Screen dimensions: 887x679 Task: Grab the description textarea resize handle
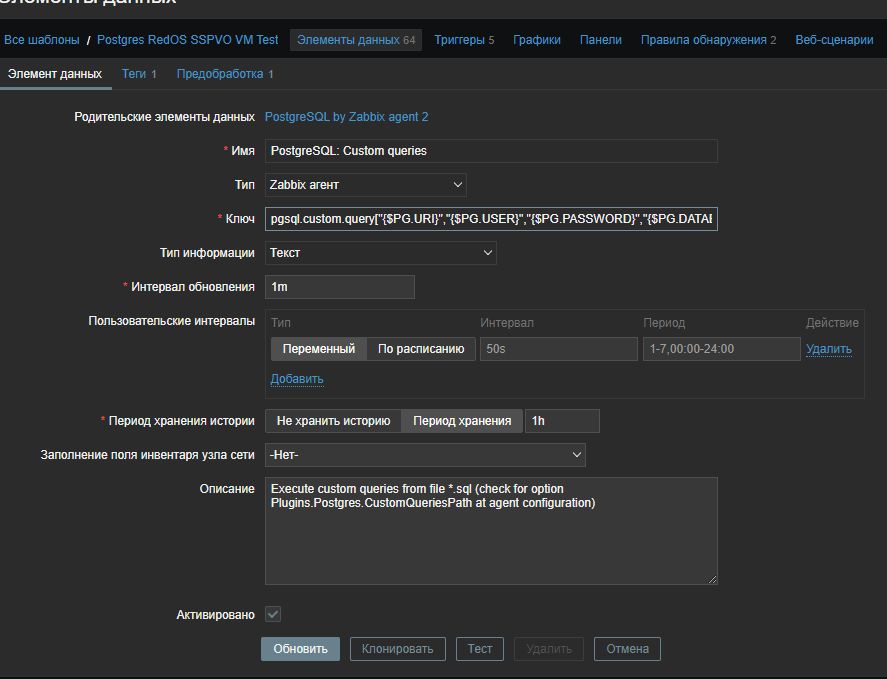[x=712, y=579]
